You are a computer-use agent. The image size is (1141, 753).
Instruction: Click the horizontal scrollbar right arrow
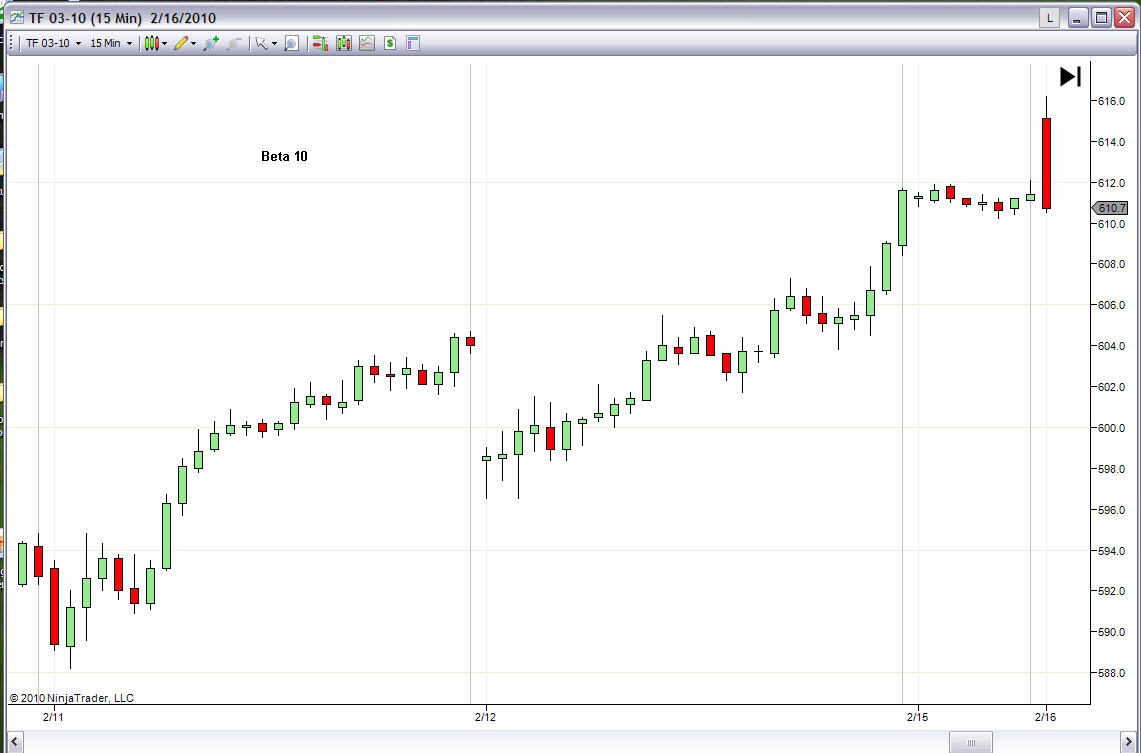[x=1129, y=742]
